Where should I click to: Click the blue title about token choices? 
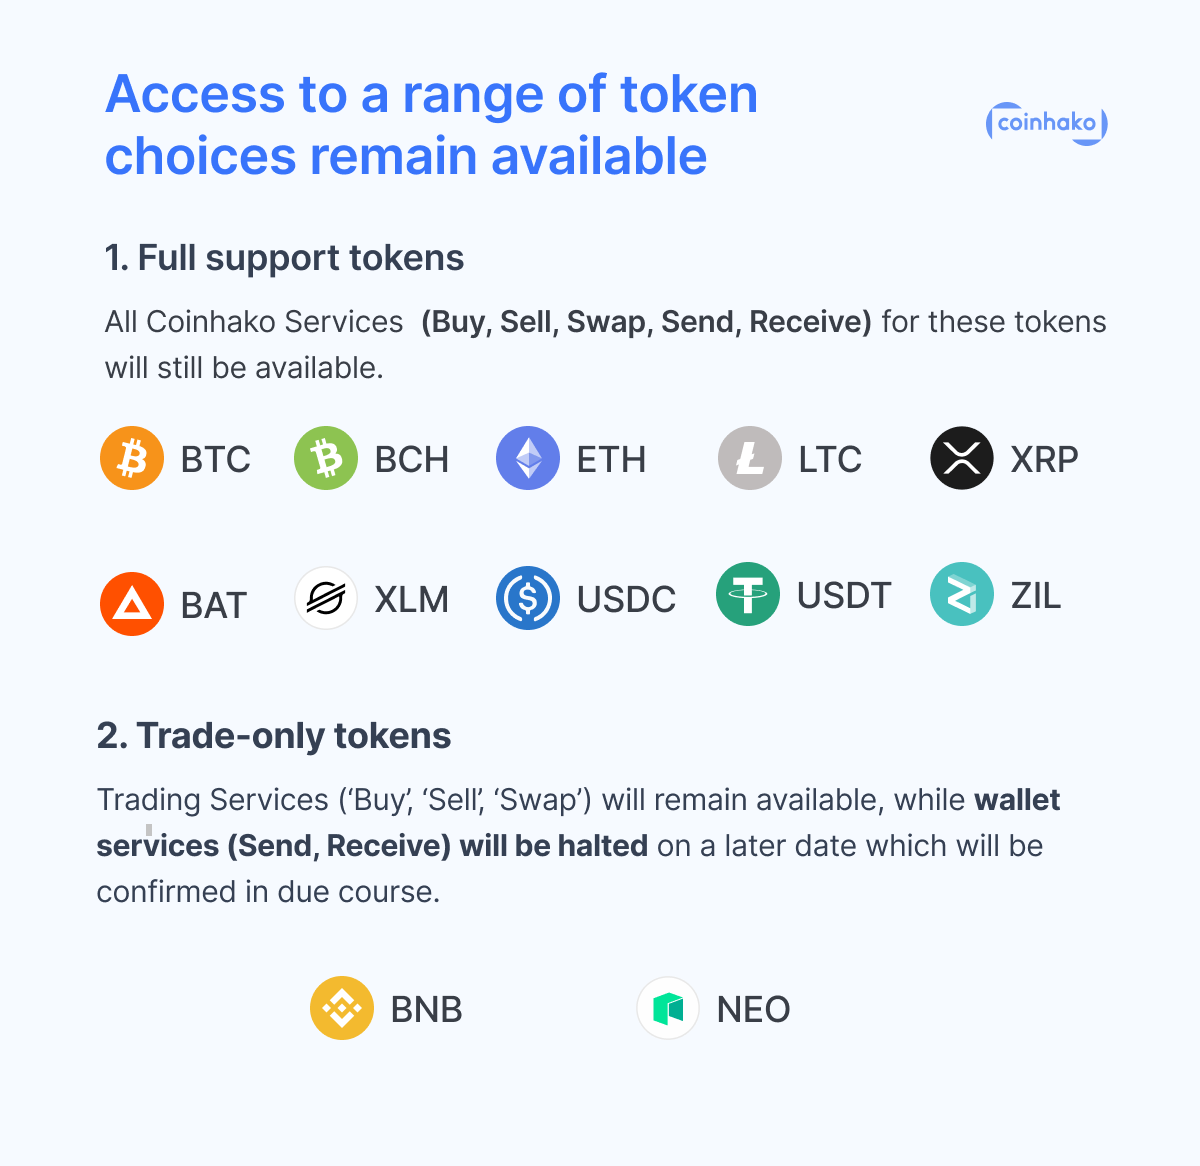[x=431, y=125]
